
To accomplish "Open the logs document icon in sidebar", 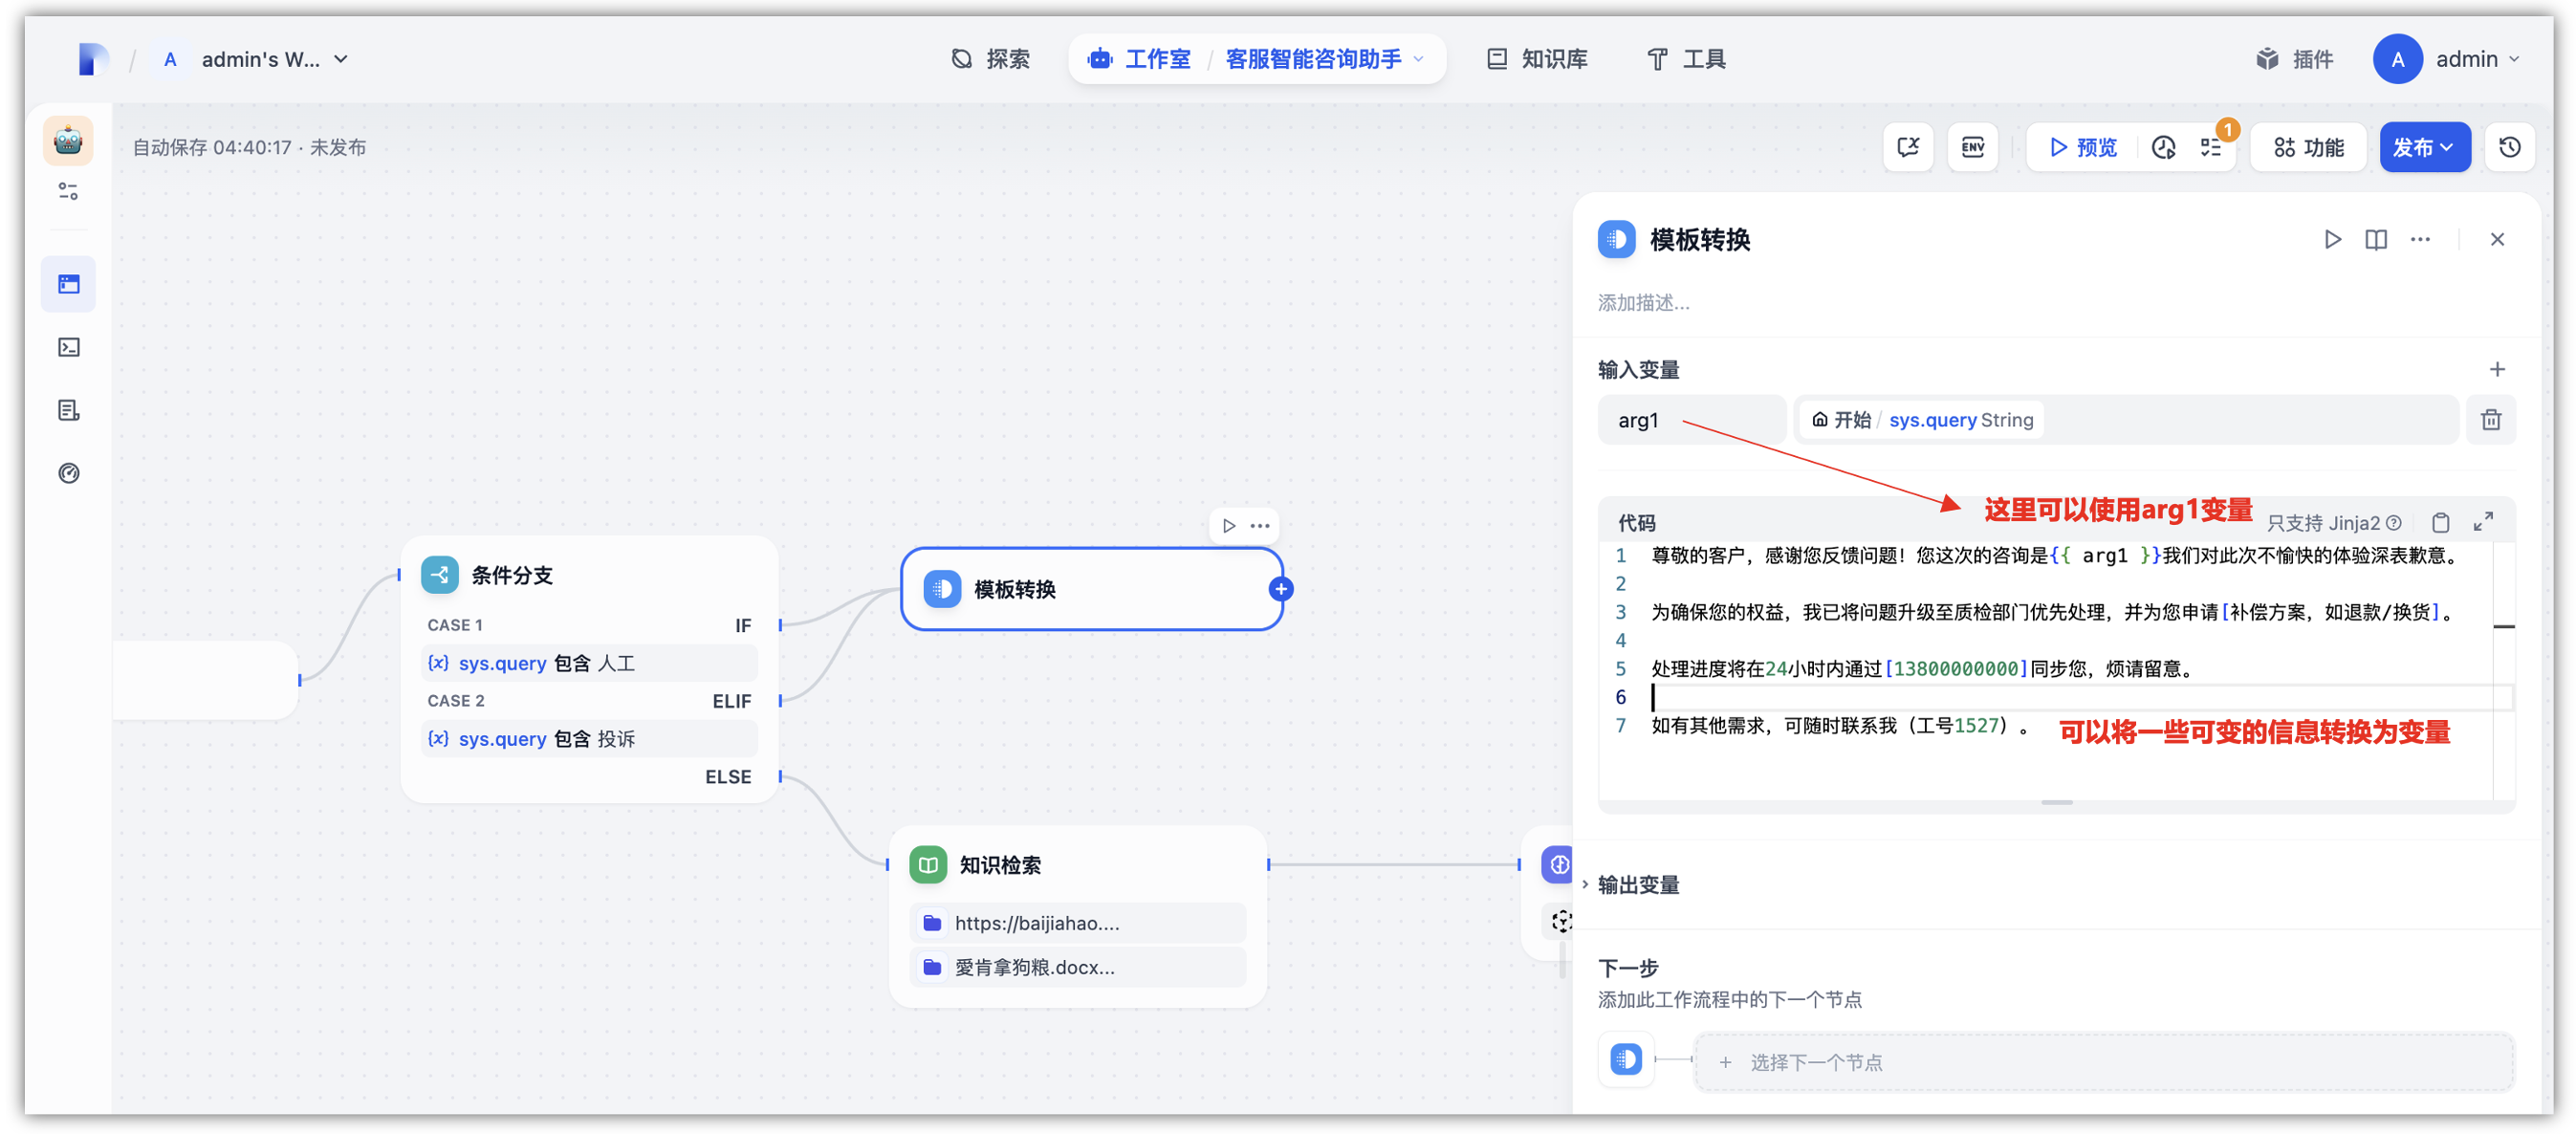I will point(68,410).
